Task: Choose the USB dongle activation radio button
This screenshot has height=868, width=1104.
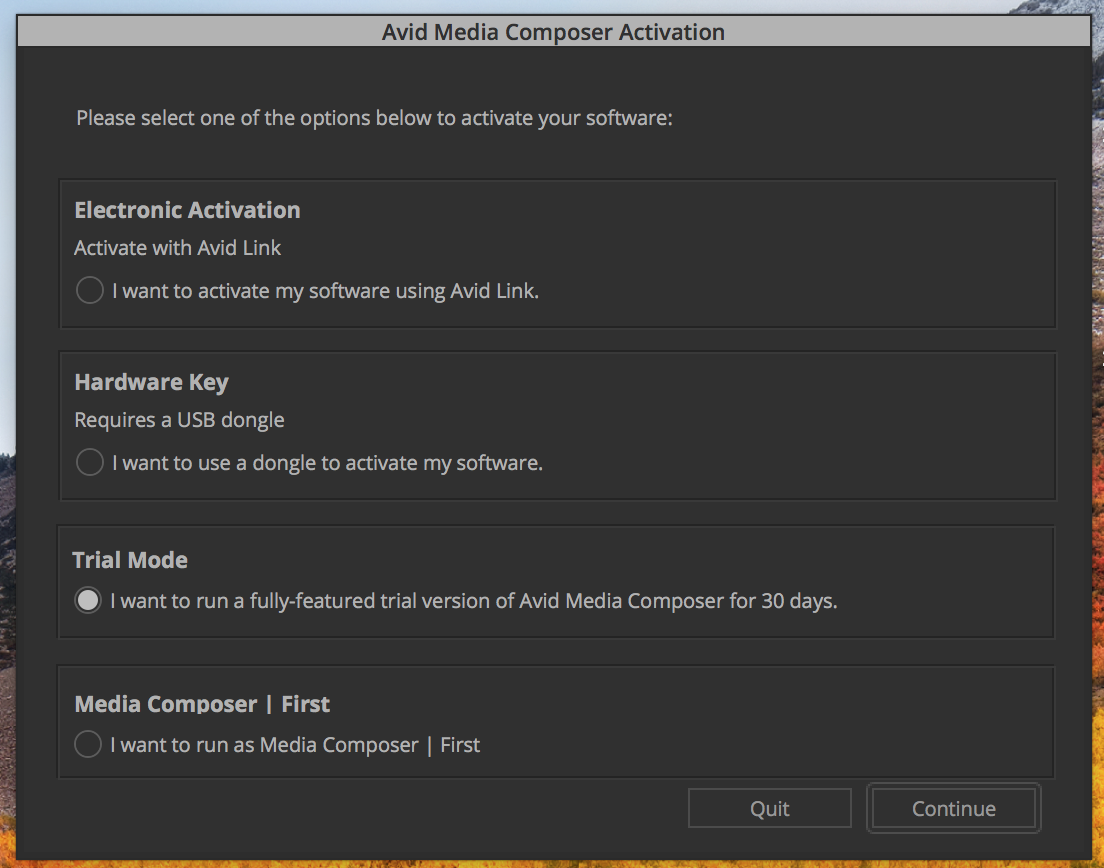Action: click(89, 463)
